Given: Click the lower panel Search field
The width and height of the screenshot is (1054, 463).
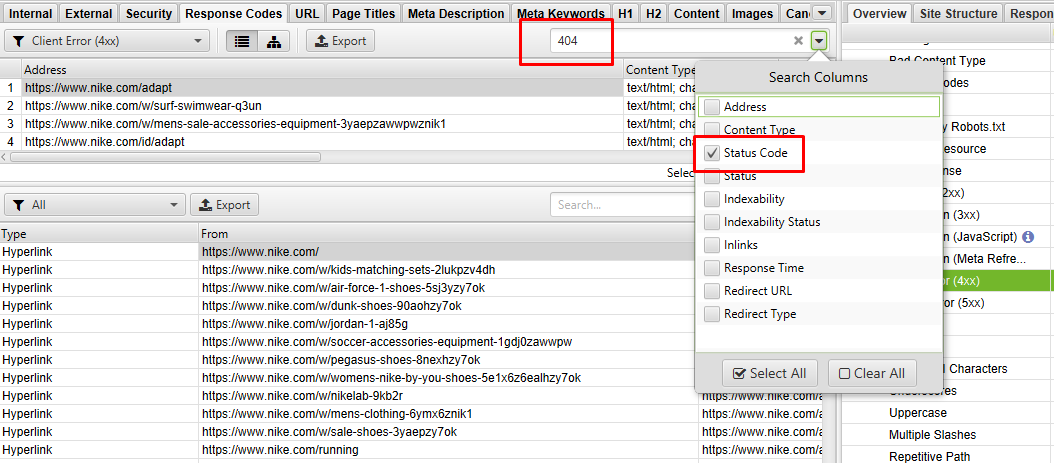Looking at the screenshot, I should [620, 205].
